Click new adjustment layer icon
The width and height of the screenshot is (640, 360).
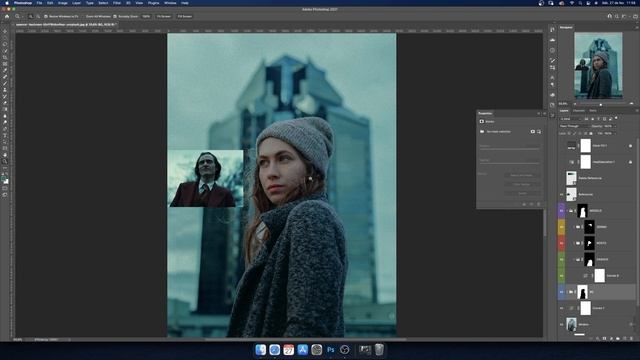click(611, 338)
